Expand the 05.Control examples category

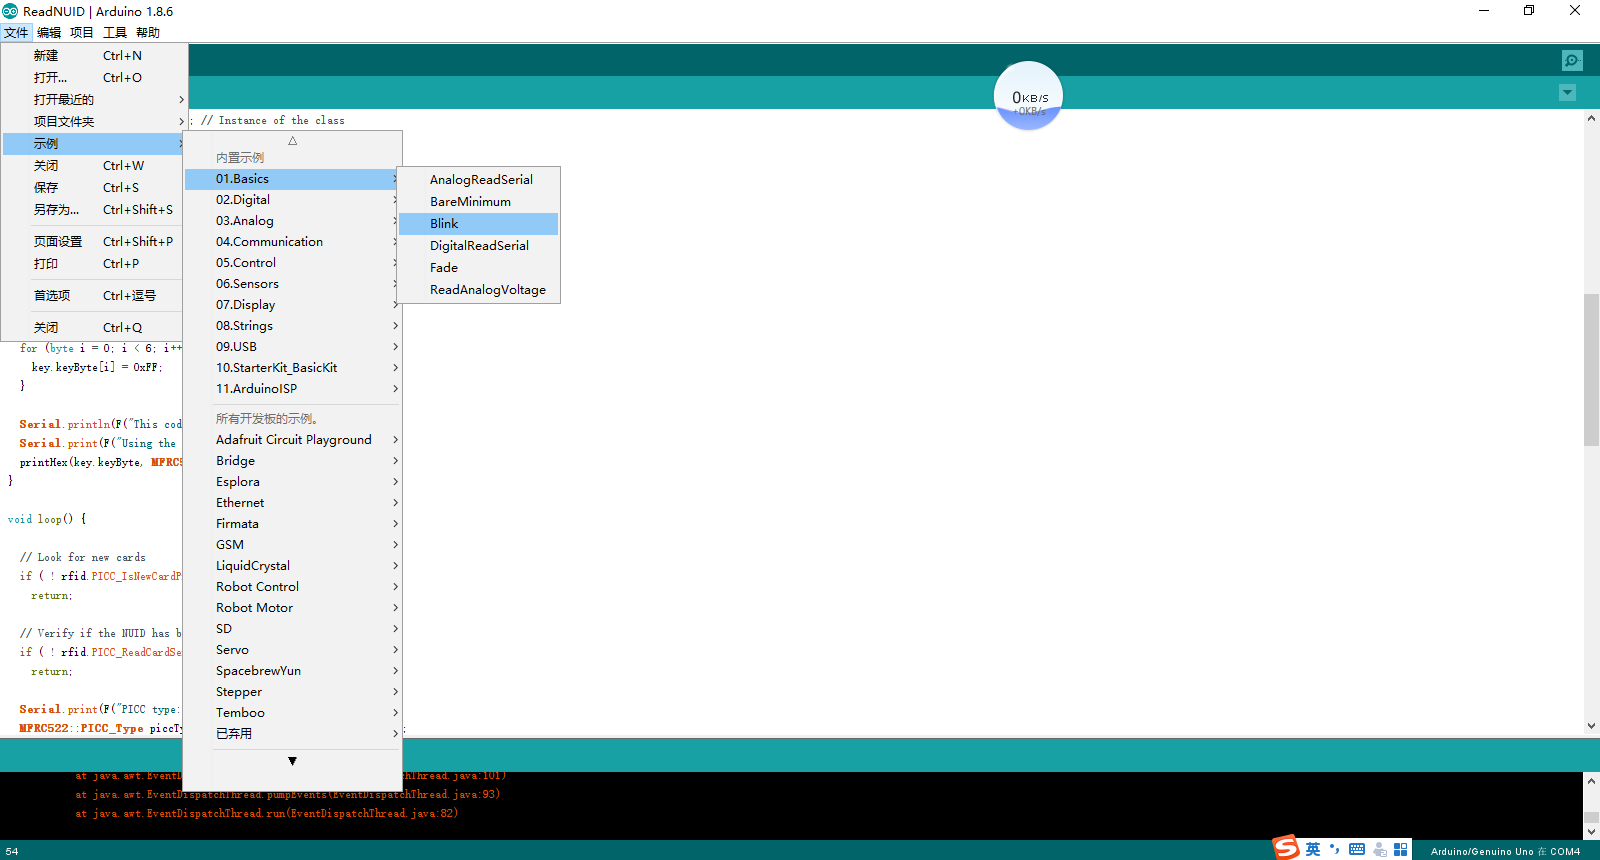click(x=293, y=263)
